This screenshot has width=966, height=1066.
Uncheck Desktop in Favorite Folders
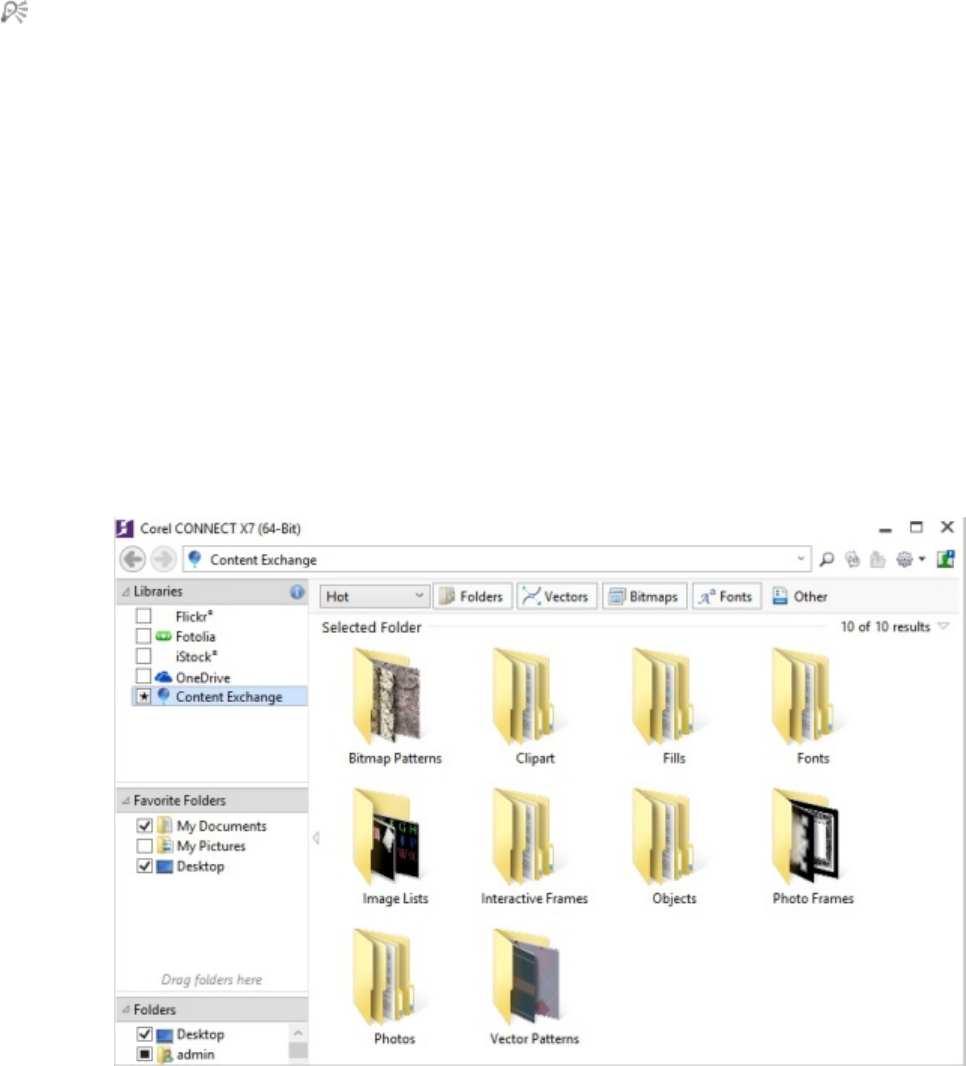coord(144,866)
